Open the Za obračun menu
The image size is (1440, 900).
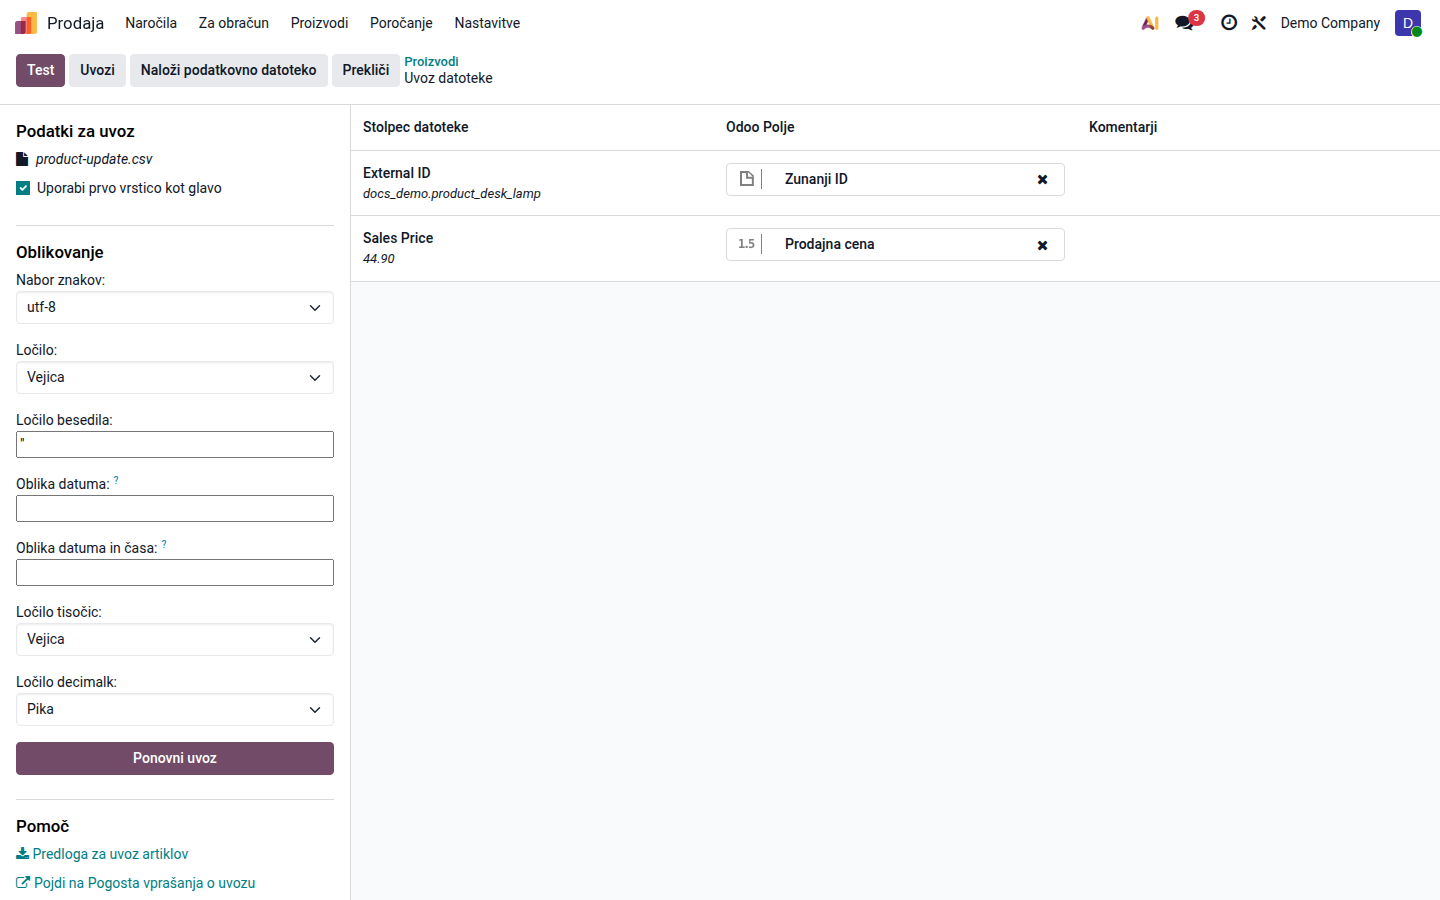(234, 23)
